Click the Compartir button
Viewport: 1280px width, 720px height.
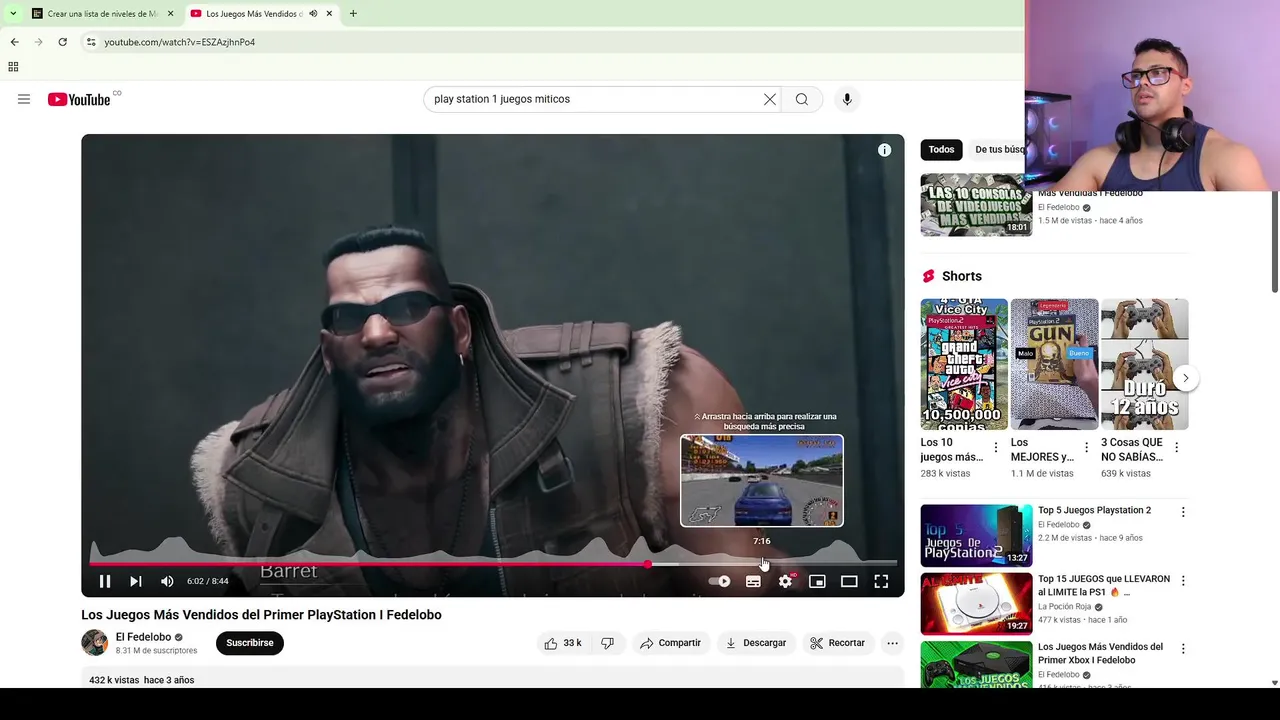(670, 643)
